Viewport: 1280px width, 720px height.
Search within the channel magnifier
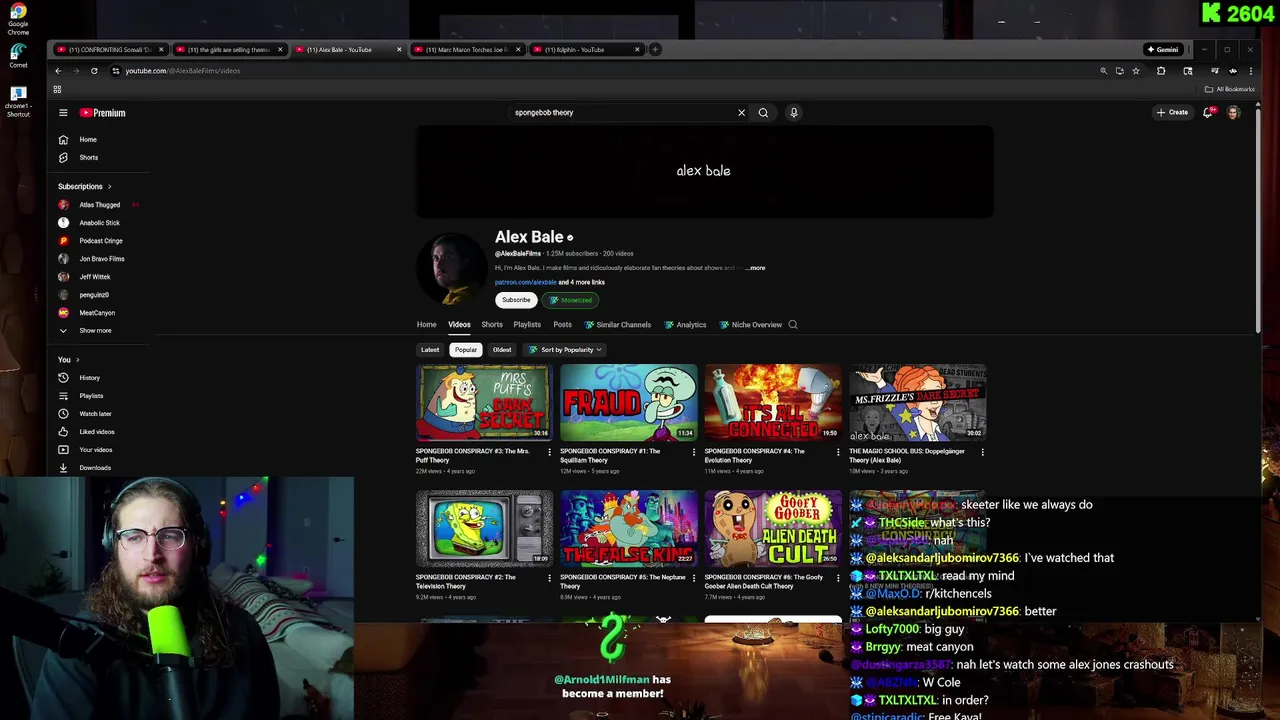tap(793, 325)
